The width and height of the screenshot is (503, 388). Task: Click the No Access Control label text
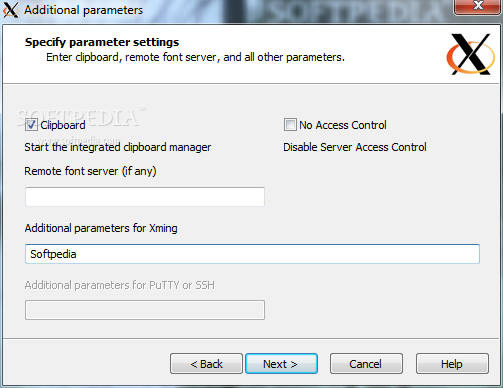click(343, 125)
